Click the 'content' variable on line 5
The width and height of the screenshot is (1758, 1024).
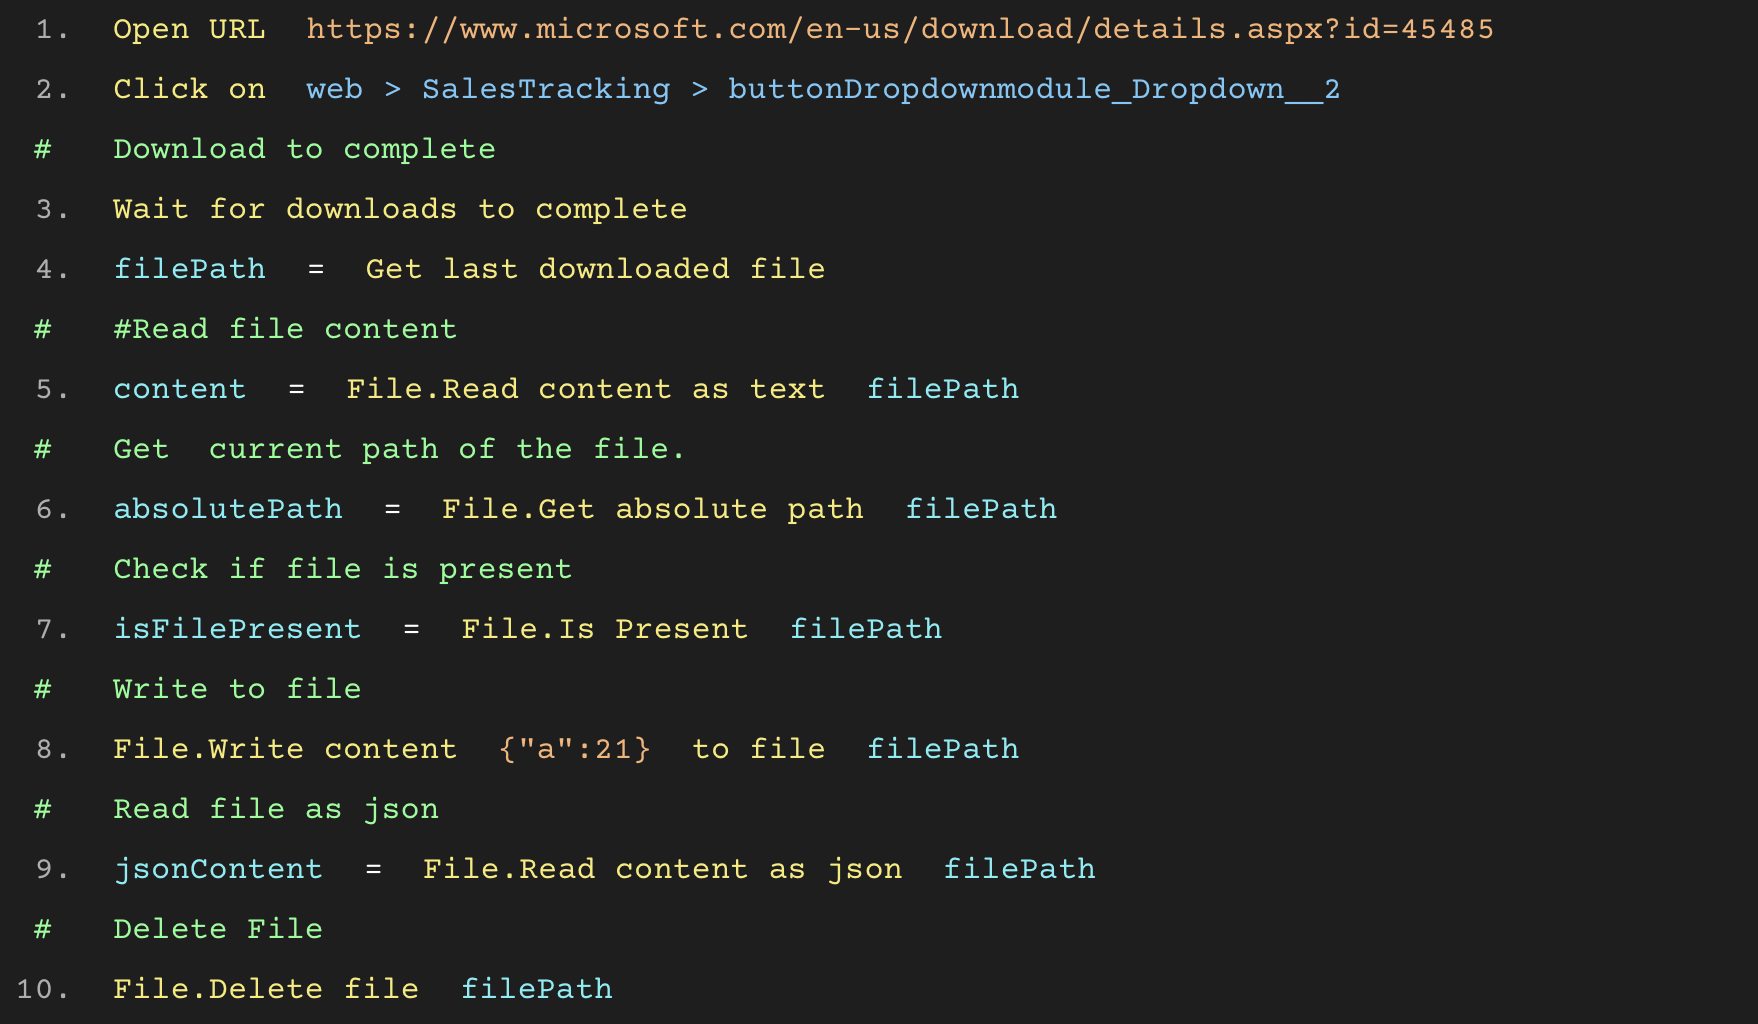(x=179, y=389)
